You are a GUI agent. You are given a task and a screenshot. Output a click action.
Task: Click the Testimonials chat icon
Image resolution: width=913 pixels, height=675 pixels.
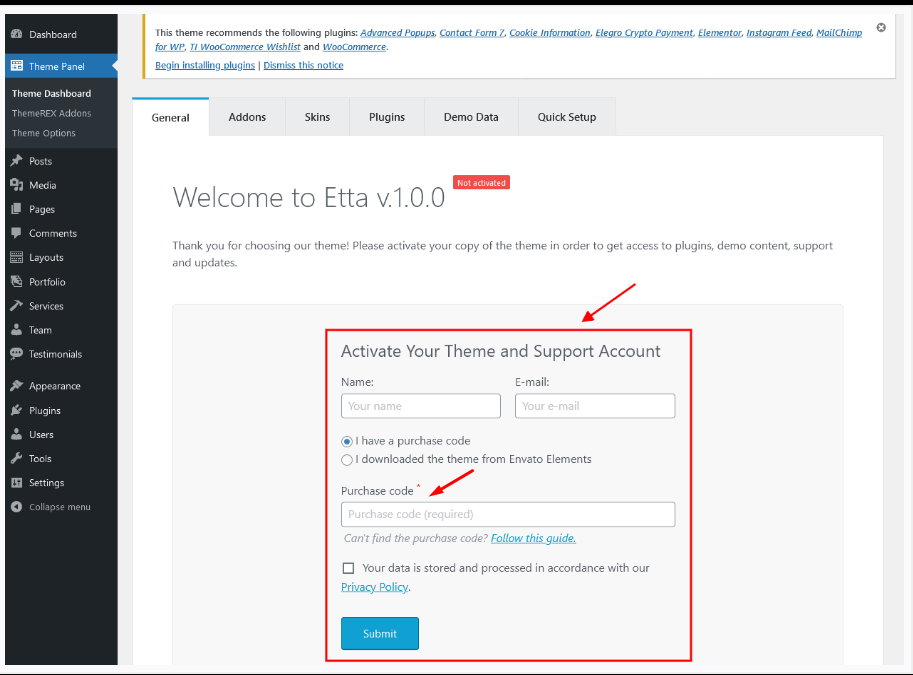[x=16, y=354]
